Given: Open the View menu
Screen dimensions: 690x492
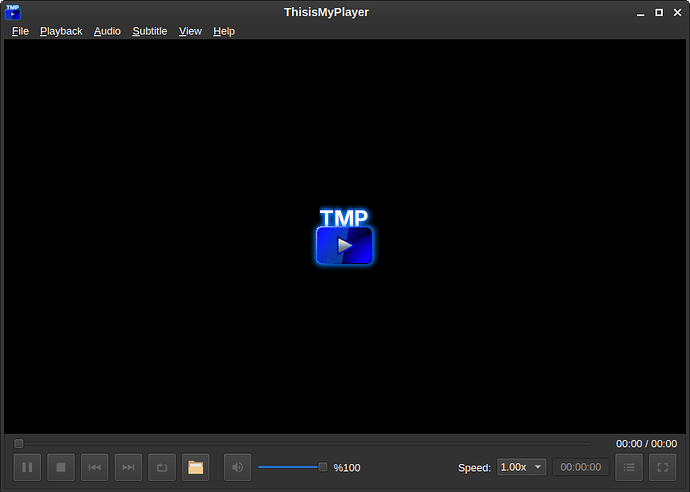Looking at the screenshot, I should click(x=190, y=31).
